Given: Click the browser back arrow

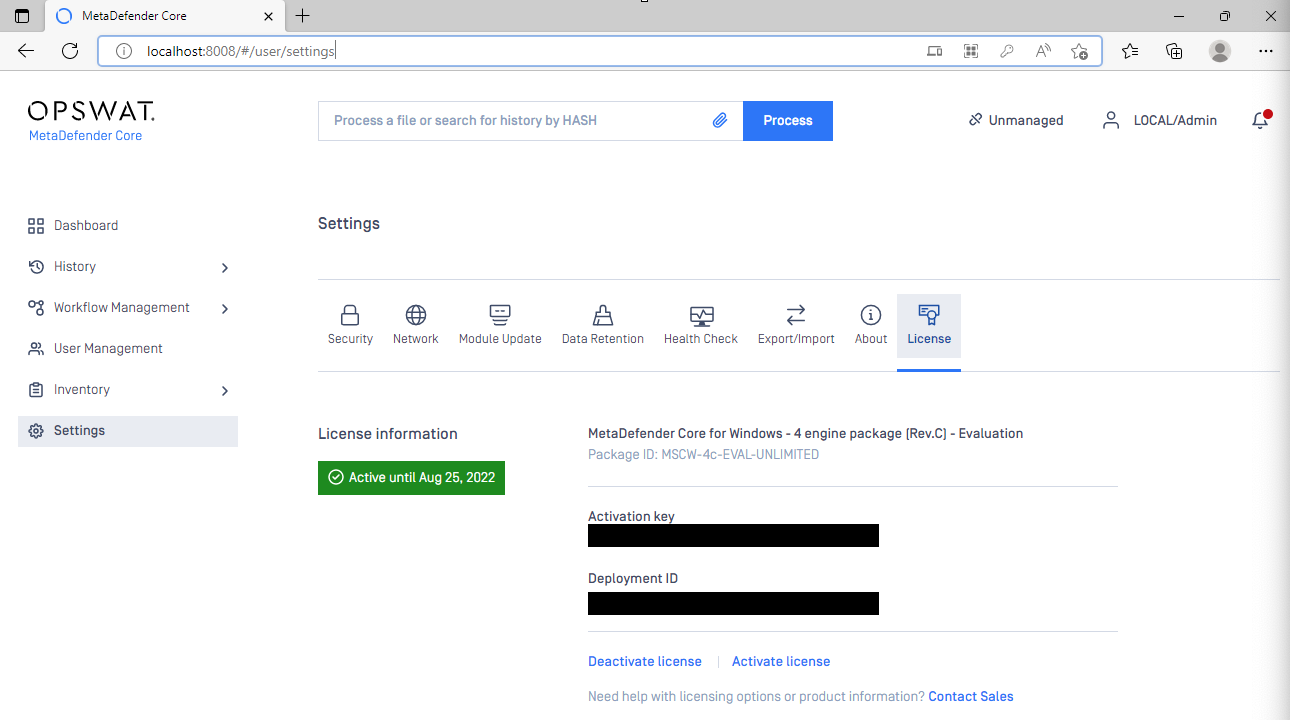Looking at the screenshot, I should pyautogui.click(x=26, y=51).
